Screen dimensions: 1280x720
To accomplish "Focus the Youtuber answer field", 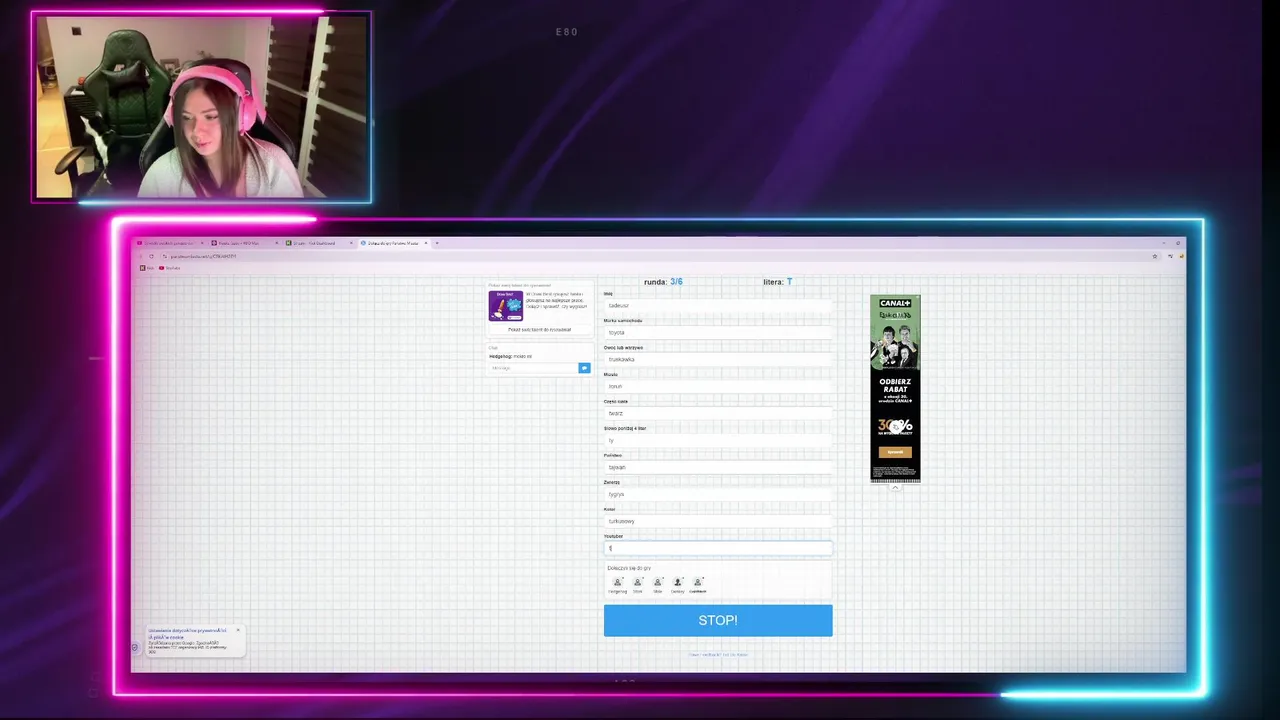I will tap(718, 548).
